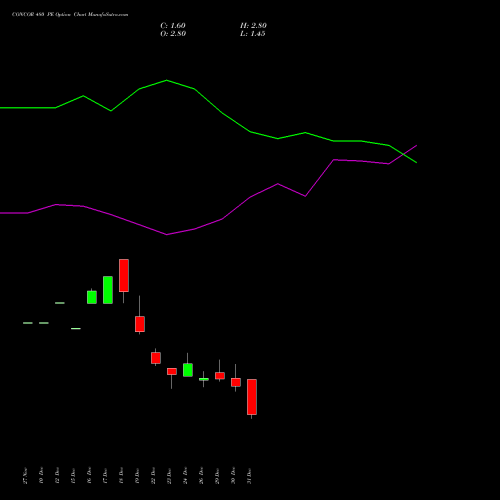
Task: Click the 31 Dec date label
Action: 249,476
